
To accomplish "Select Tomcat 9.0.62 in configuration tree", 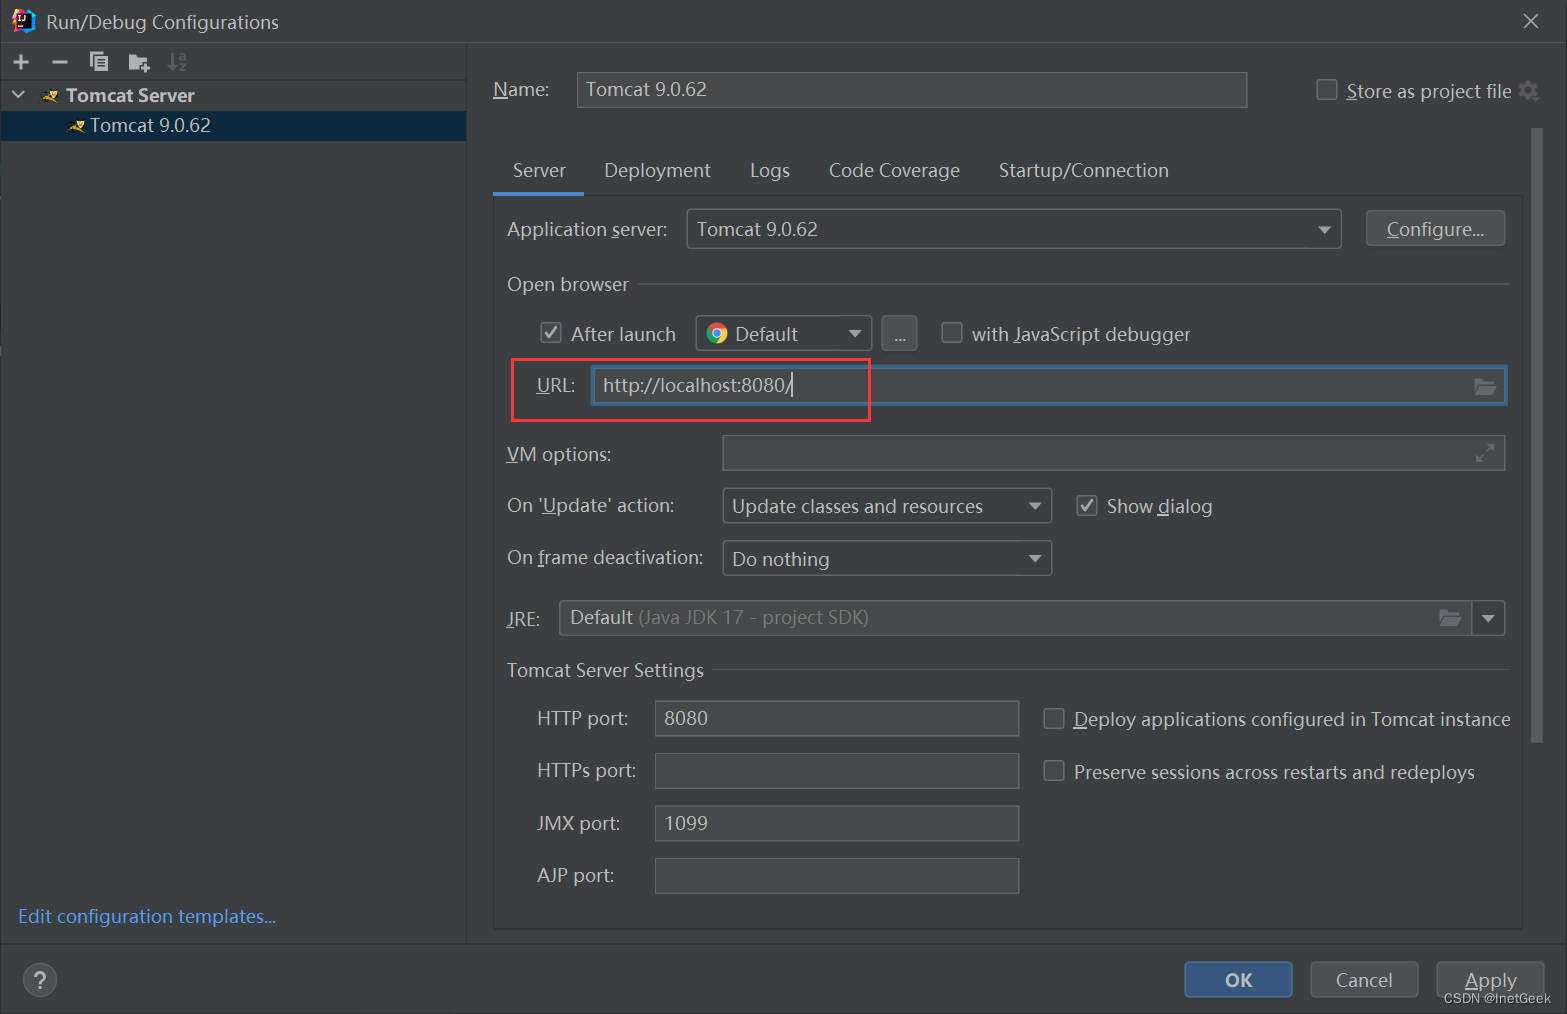I will pyautogui.click(x=233, y=125).
